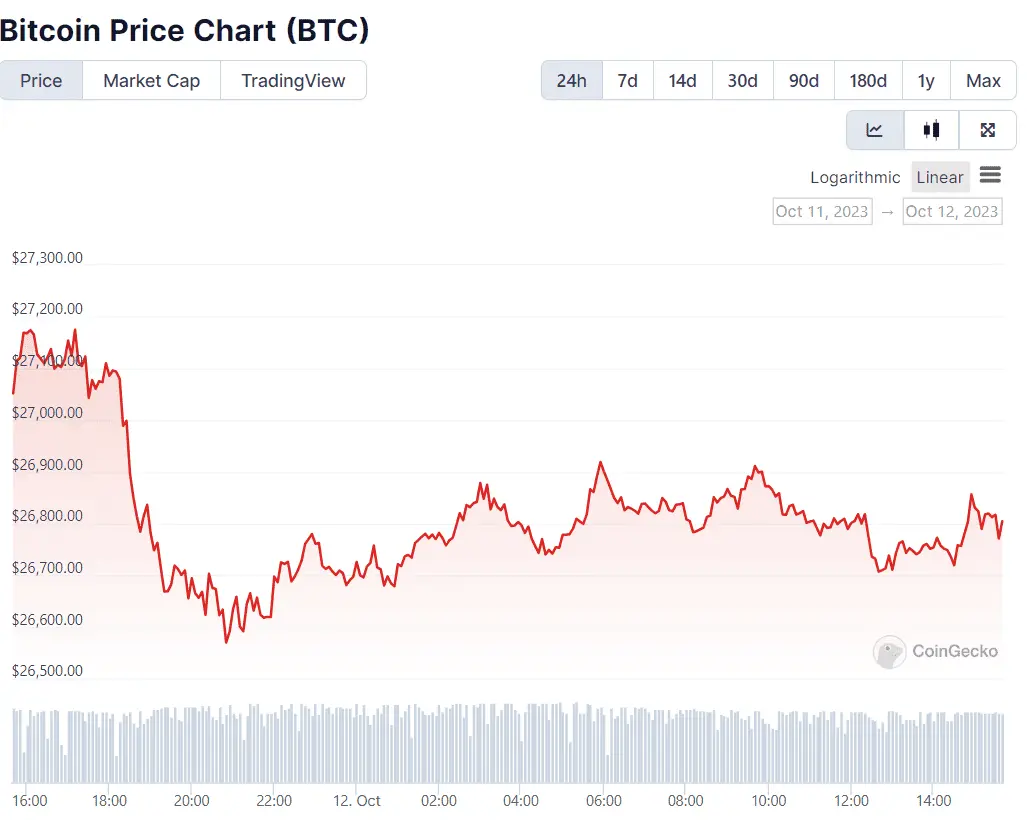Toggle the 24h time range
The image size is (1027, 825).
click(571, 80)
